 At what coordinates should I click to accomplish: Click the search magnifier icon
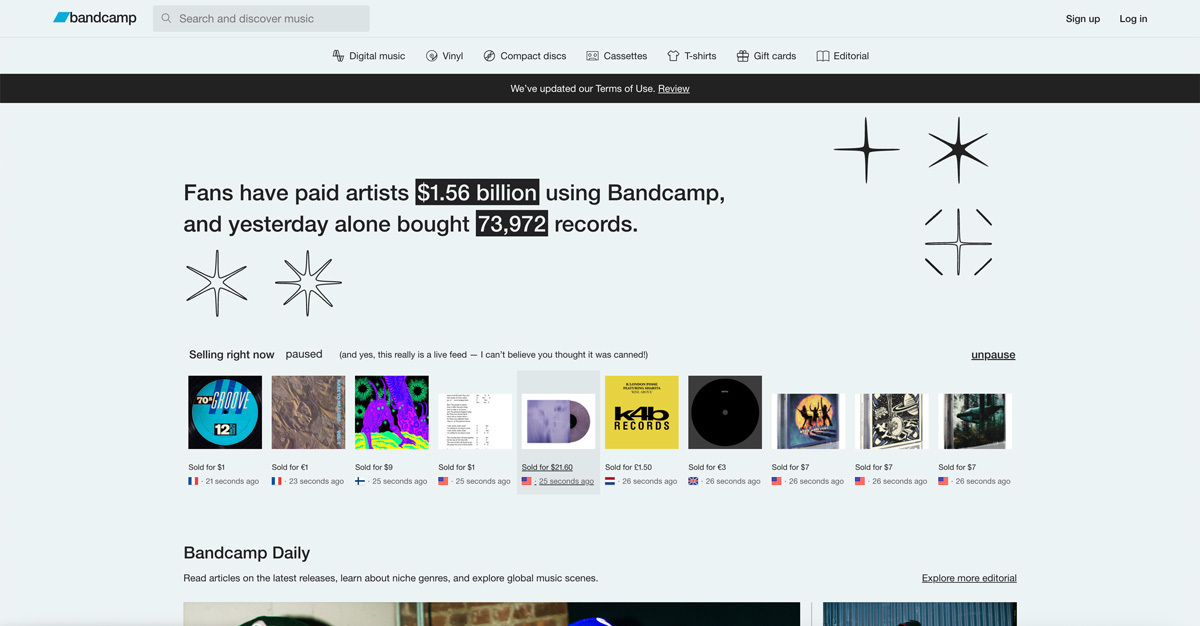pyautogui.click(x=167, y=18)
